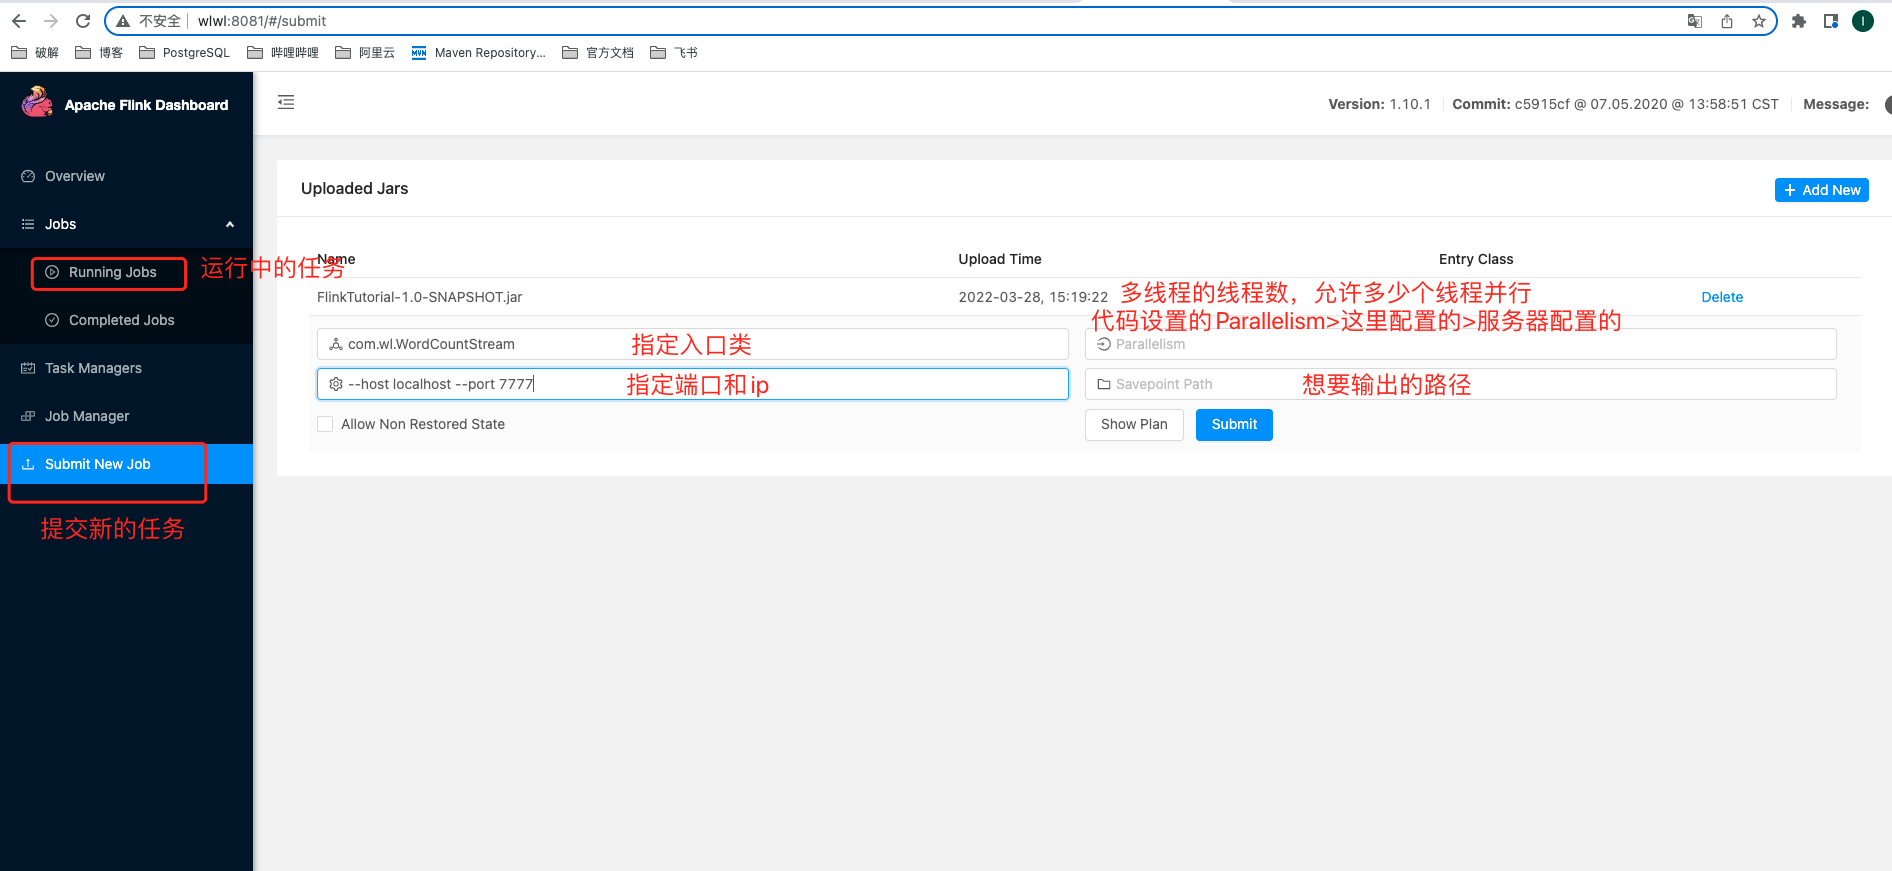Click the Add New jar button
The height and width of the screenshot is (871, 1892).
1821,190
